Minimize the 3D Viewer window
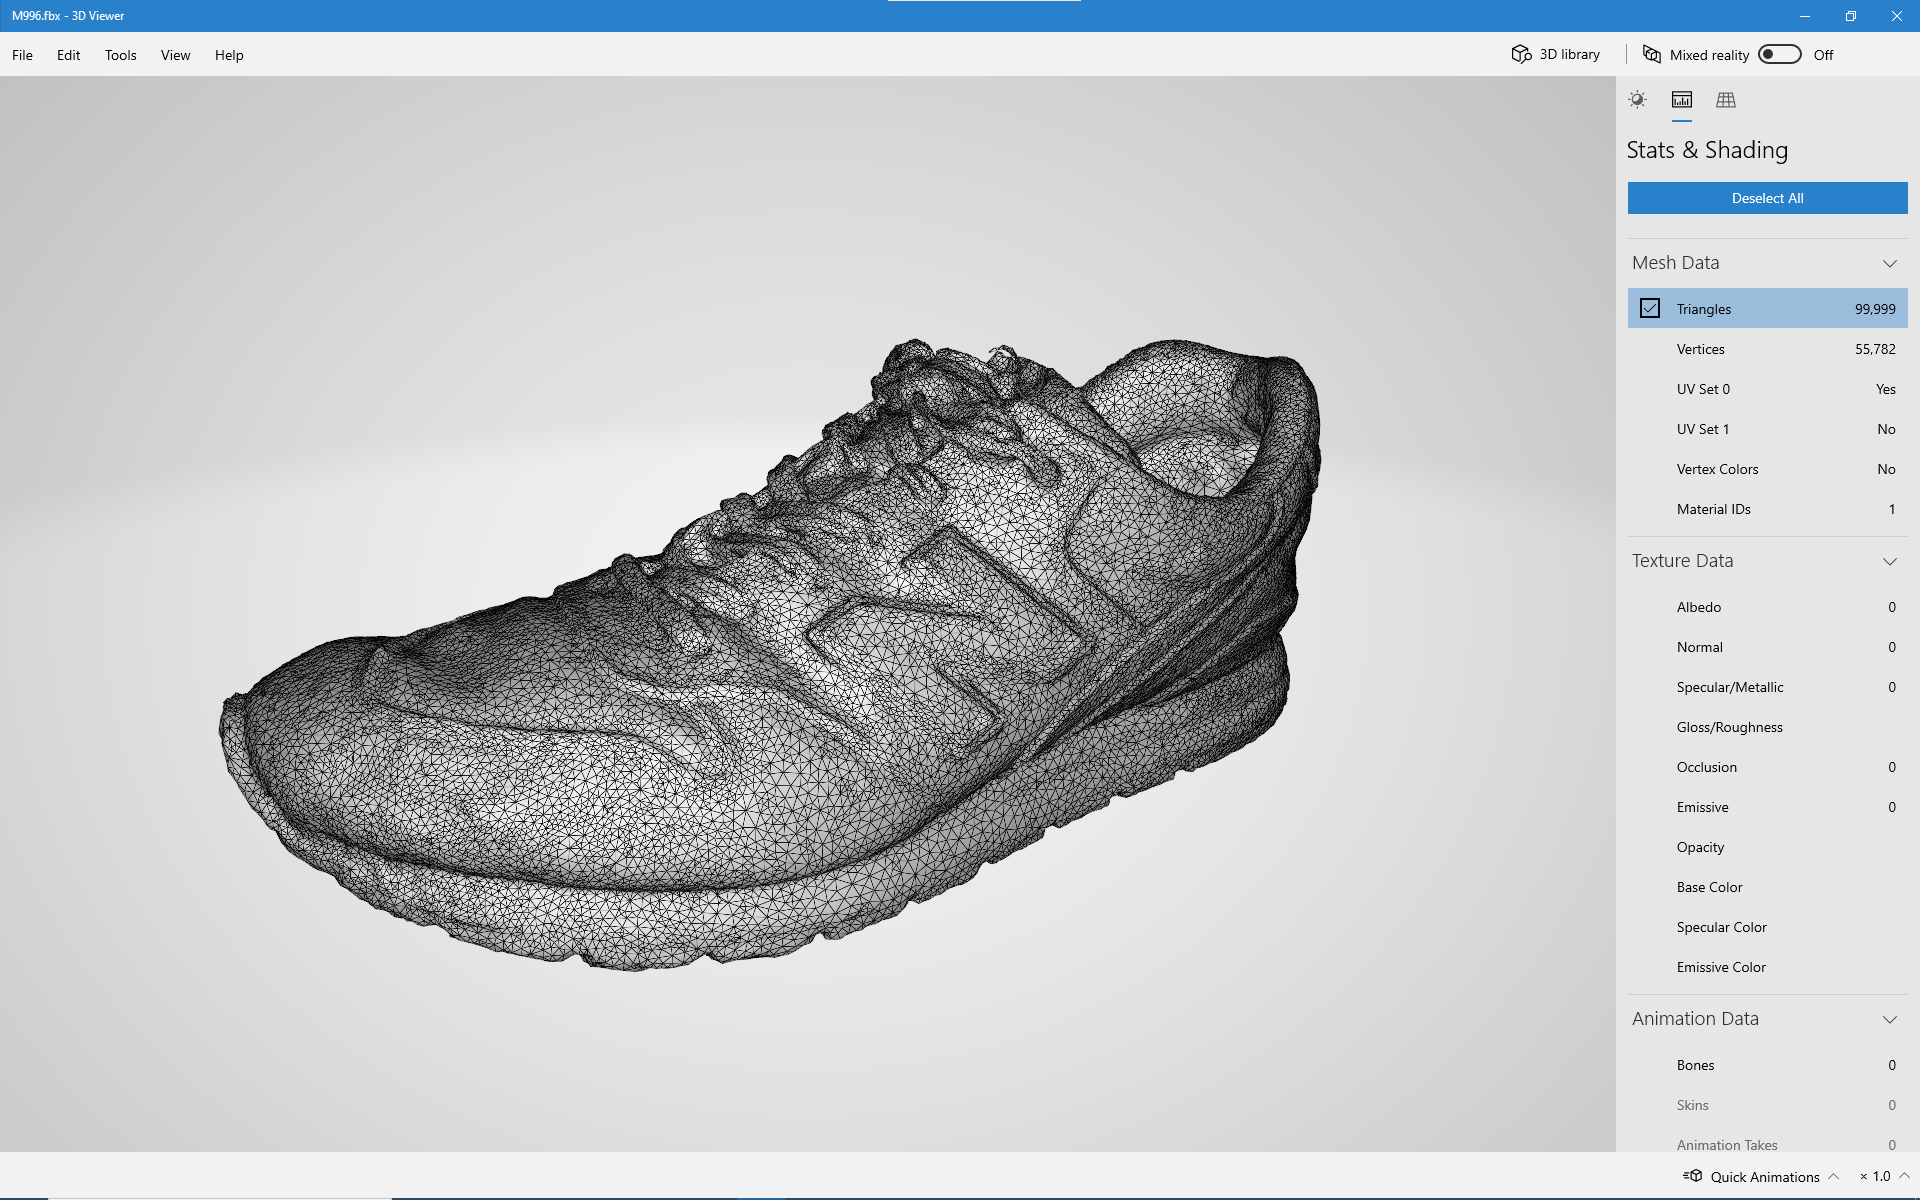Screen dimensions: 1920x1200 (x=1804, y=16)
